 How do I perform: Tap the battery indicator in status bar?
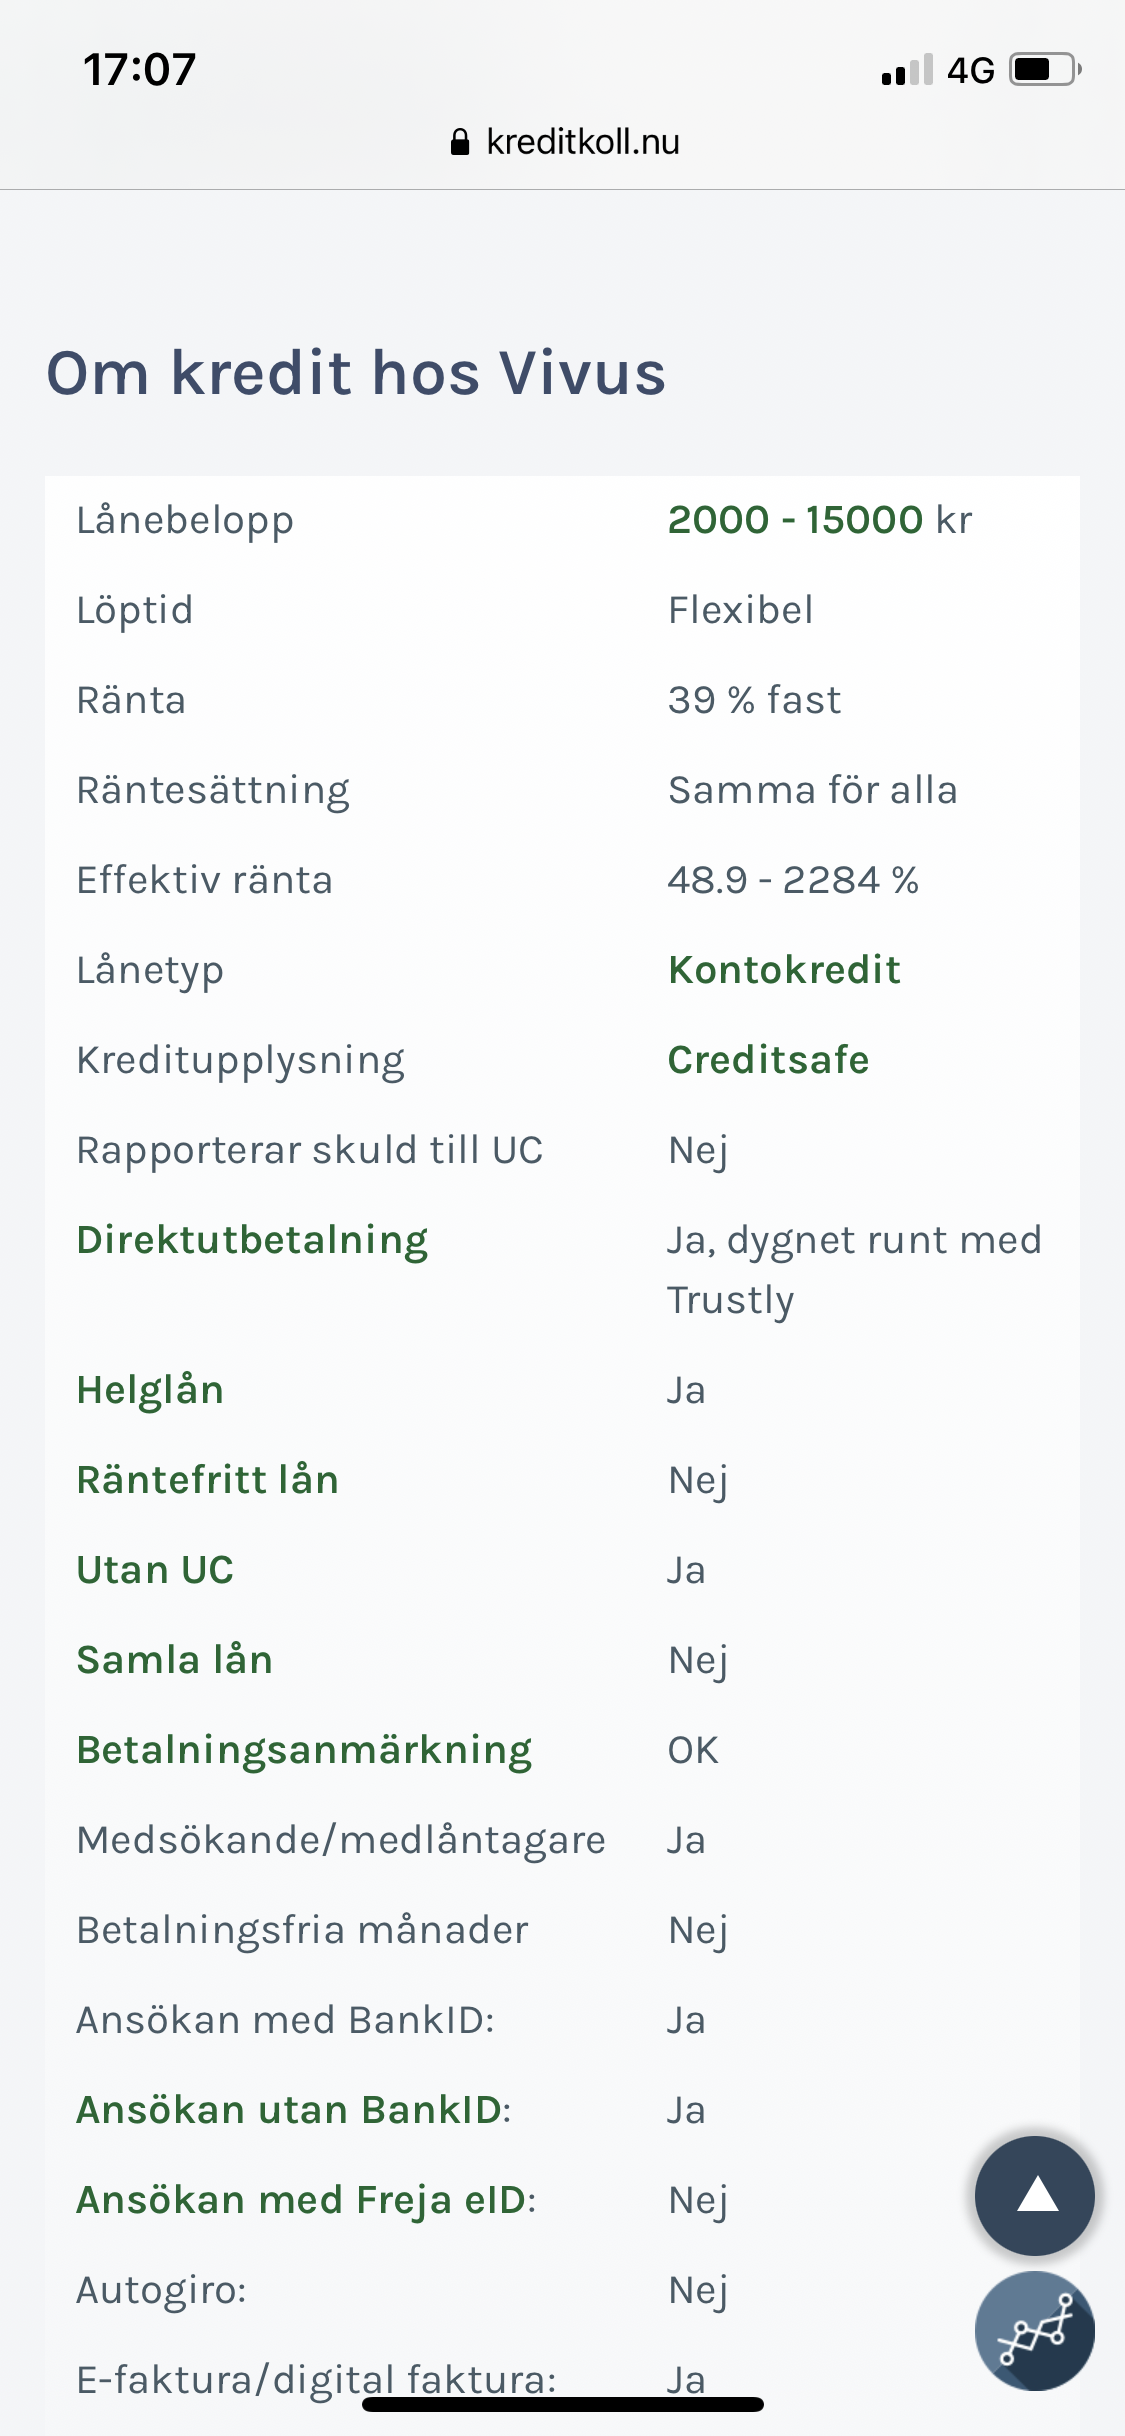(x=1045, y=70)
